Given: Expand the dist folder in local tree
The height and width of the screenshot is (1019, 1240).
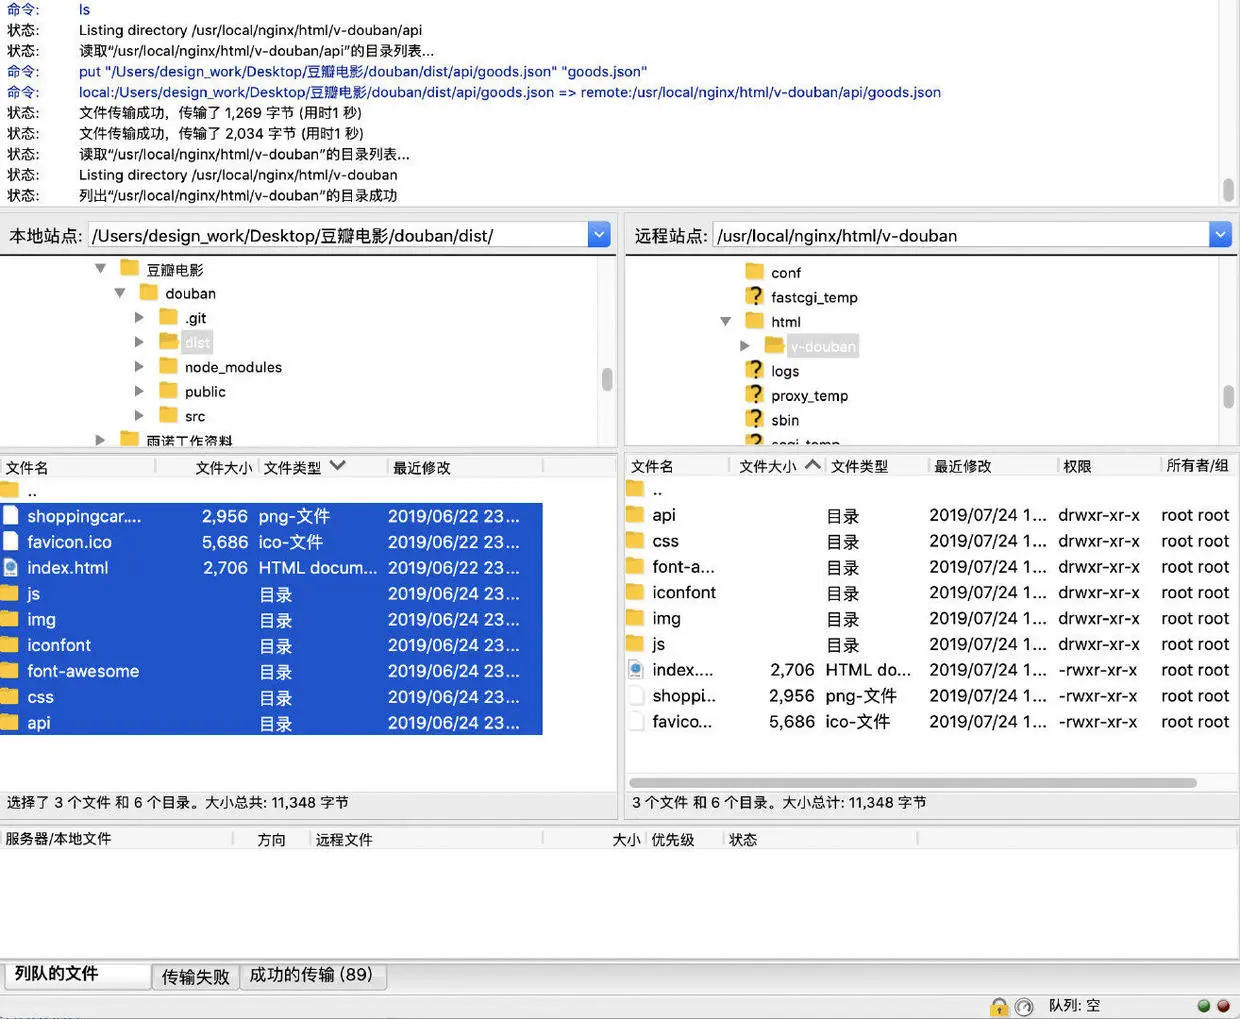Looking at the screenshot, I should (x=139, y=342).
